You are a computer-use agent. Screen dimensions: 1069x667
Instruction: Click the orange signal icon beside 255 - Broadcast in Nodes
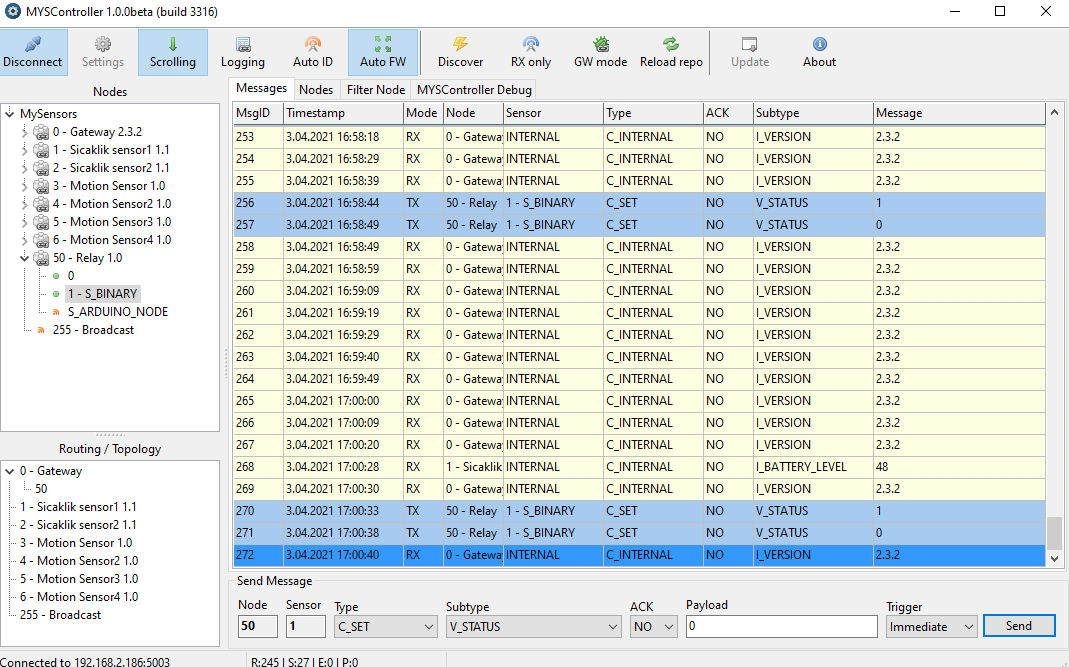click(41, 330)
